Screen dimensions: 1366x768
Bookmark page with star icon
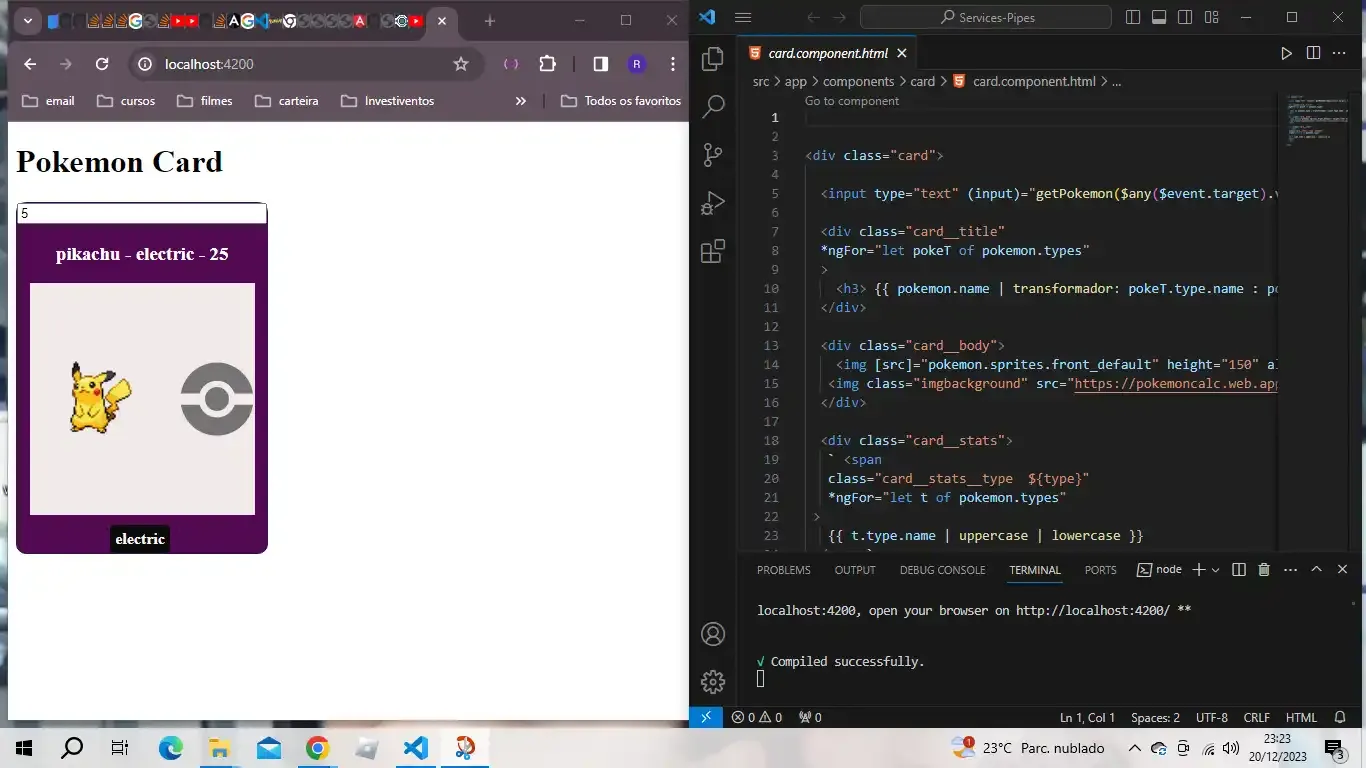(461, 64)
